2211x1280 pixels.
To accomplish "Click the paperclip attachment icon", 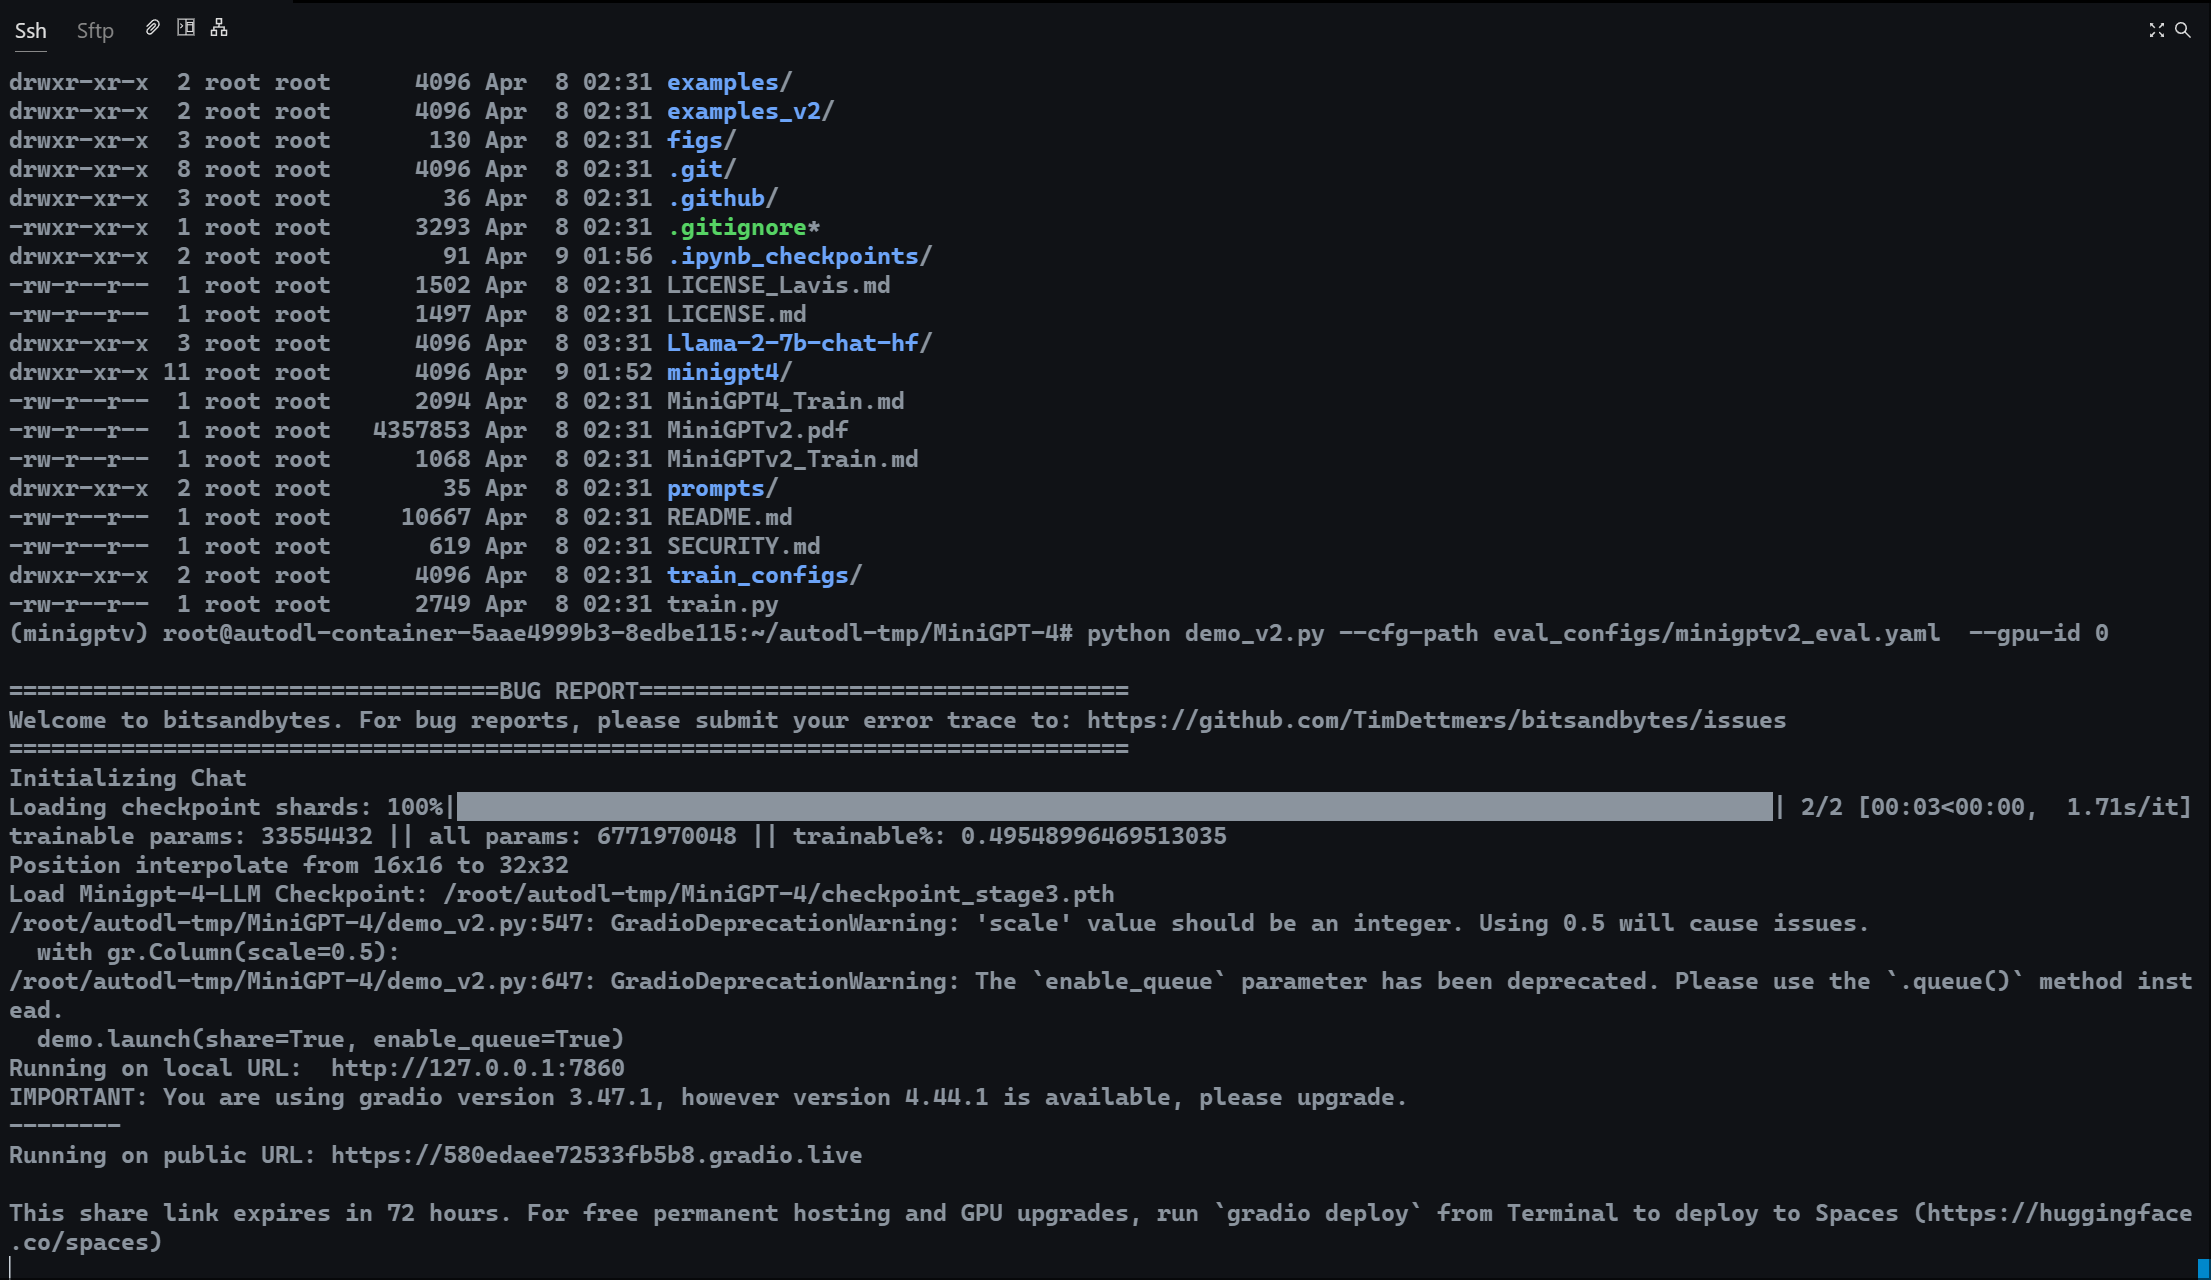I will click(x=152, y=28).
